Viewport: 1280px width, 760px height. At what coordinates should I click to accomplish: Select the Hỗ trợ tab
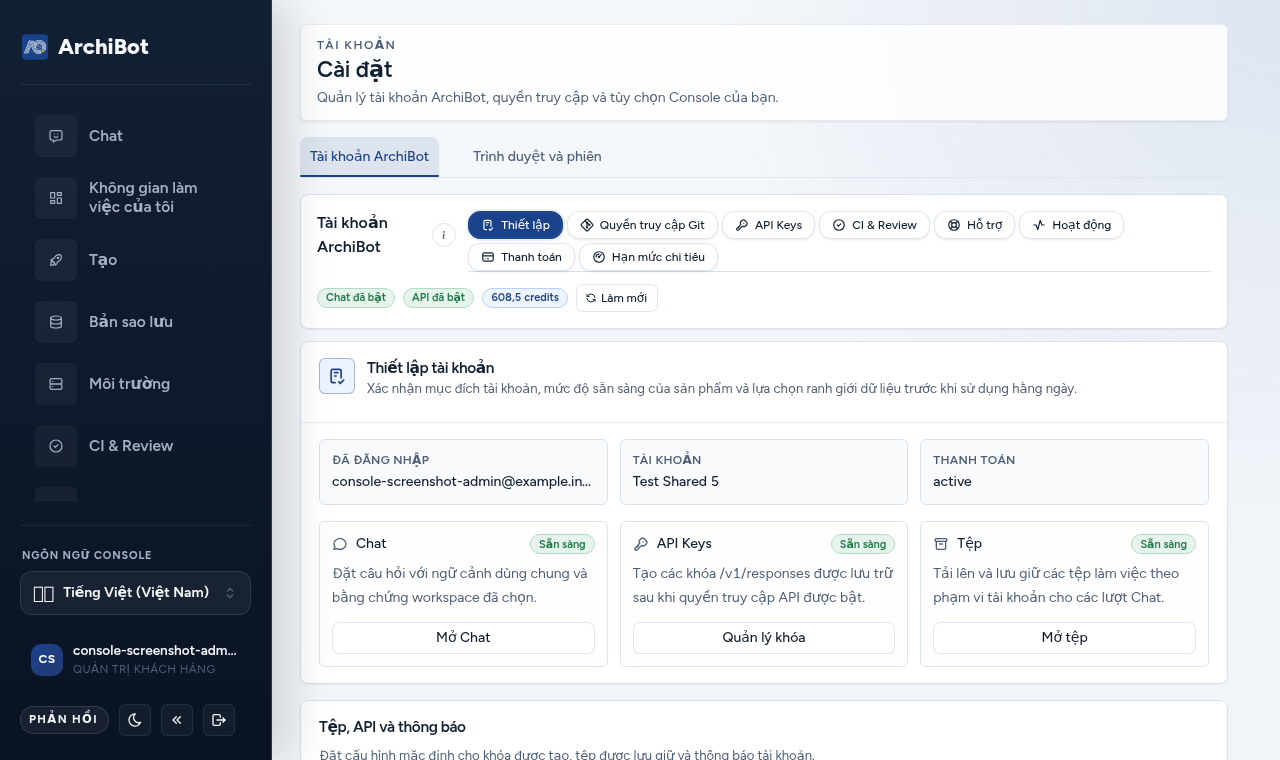[x=974, y=225]
